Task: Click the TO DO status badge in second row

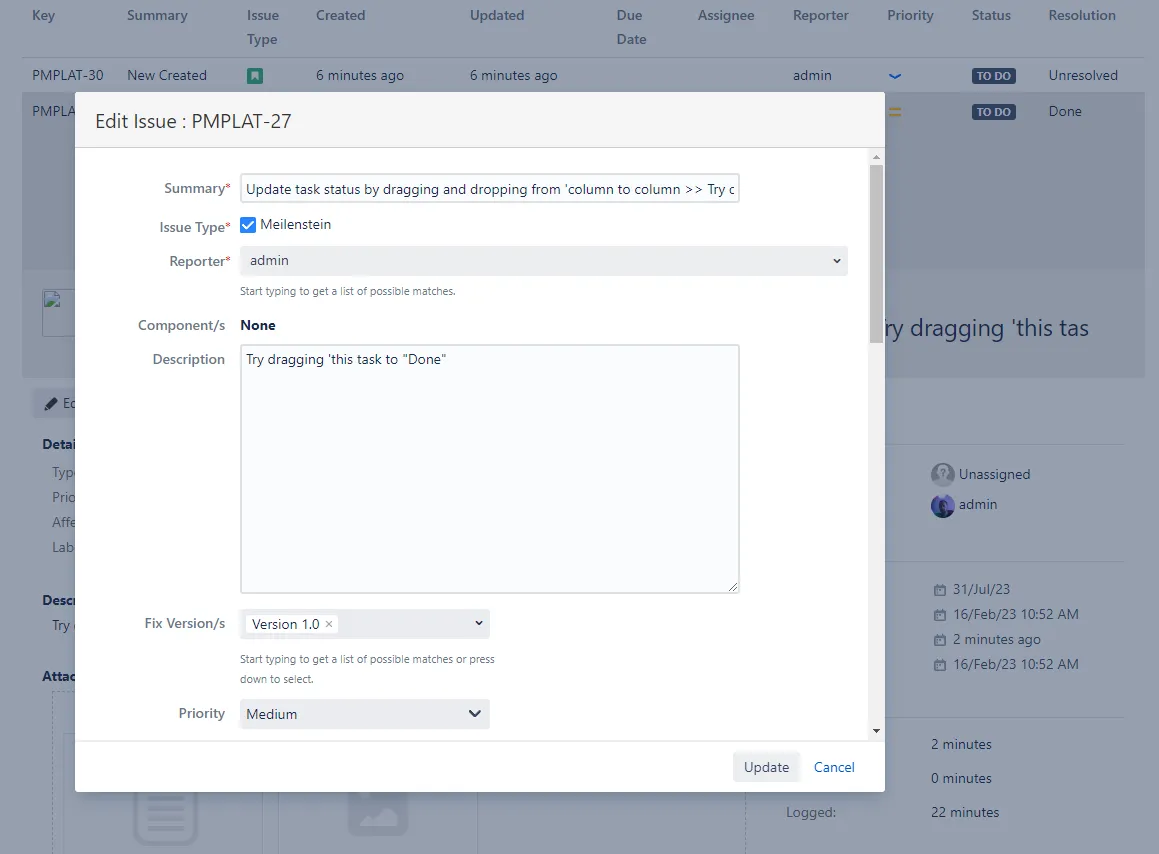Action: point(993,112)
